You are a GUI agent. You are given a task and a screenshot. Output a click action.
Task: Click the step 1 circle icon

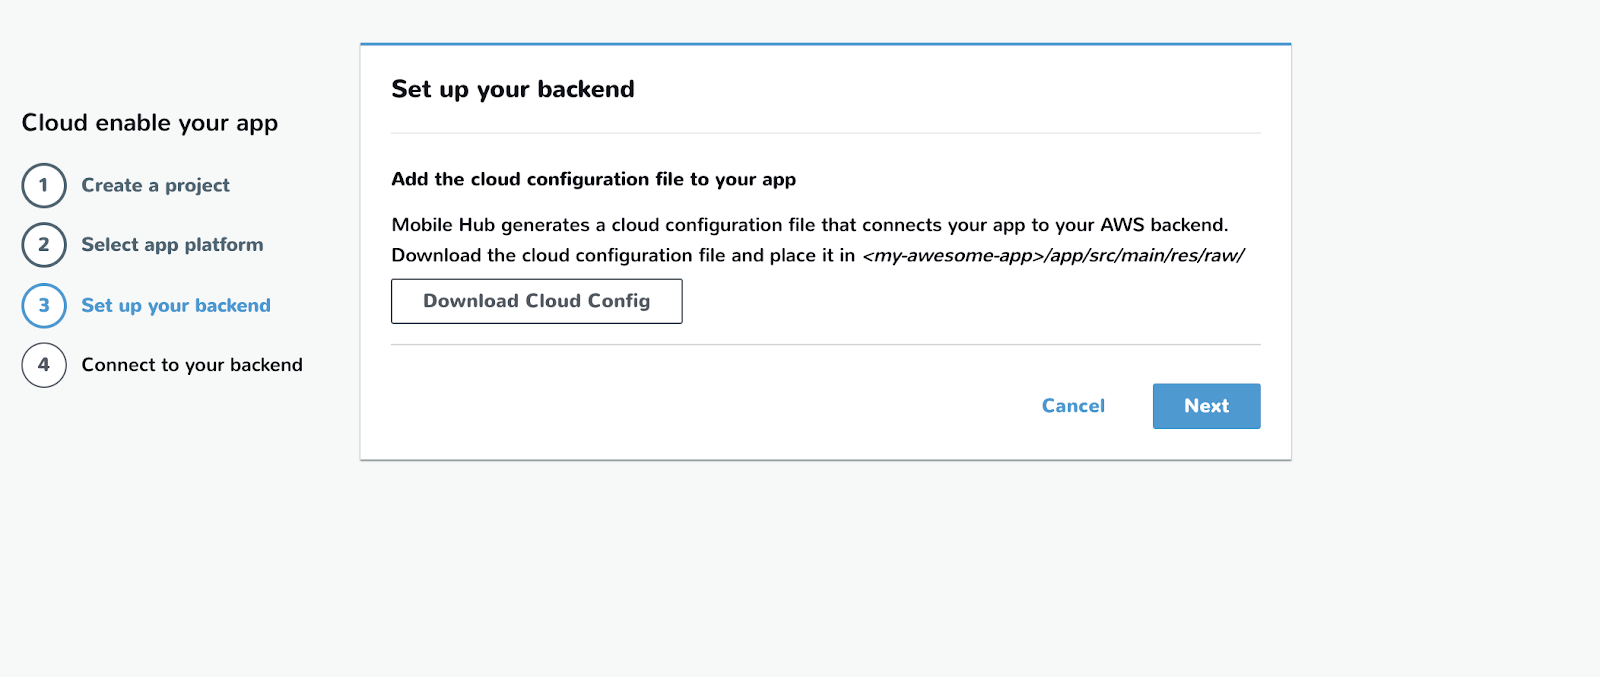(x=44, y=185)
